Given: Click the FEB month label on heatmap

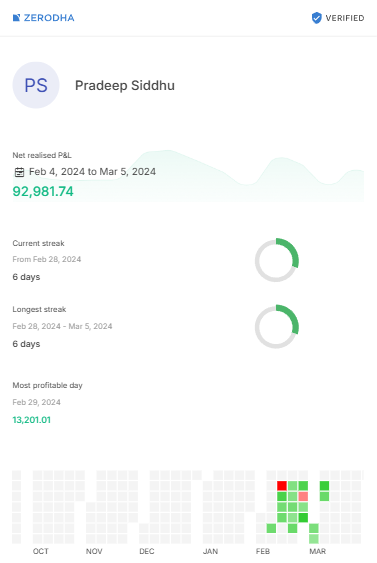Looking at the screenshot, I should [x=263, y=551].
